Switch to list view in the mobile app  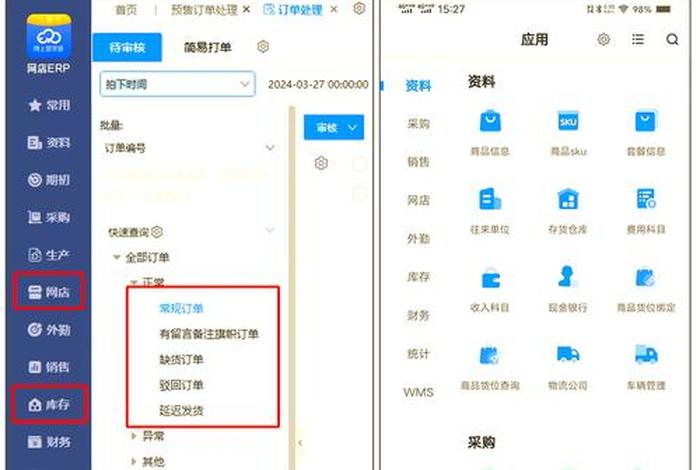point(638,39)
